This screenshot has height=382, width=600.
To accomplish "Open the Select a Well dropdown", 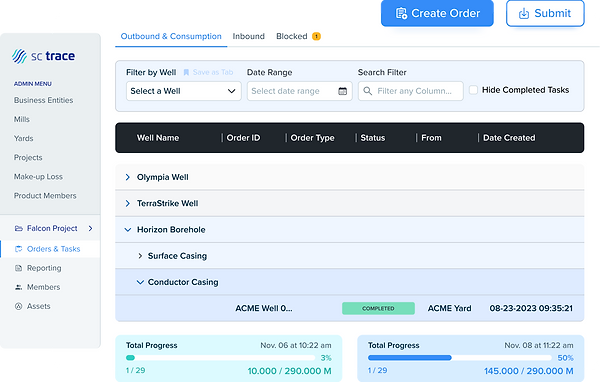I will point(184,91).
